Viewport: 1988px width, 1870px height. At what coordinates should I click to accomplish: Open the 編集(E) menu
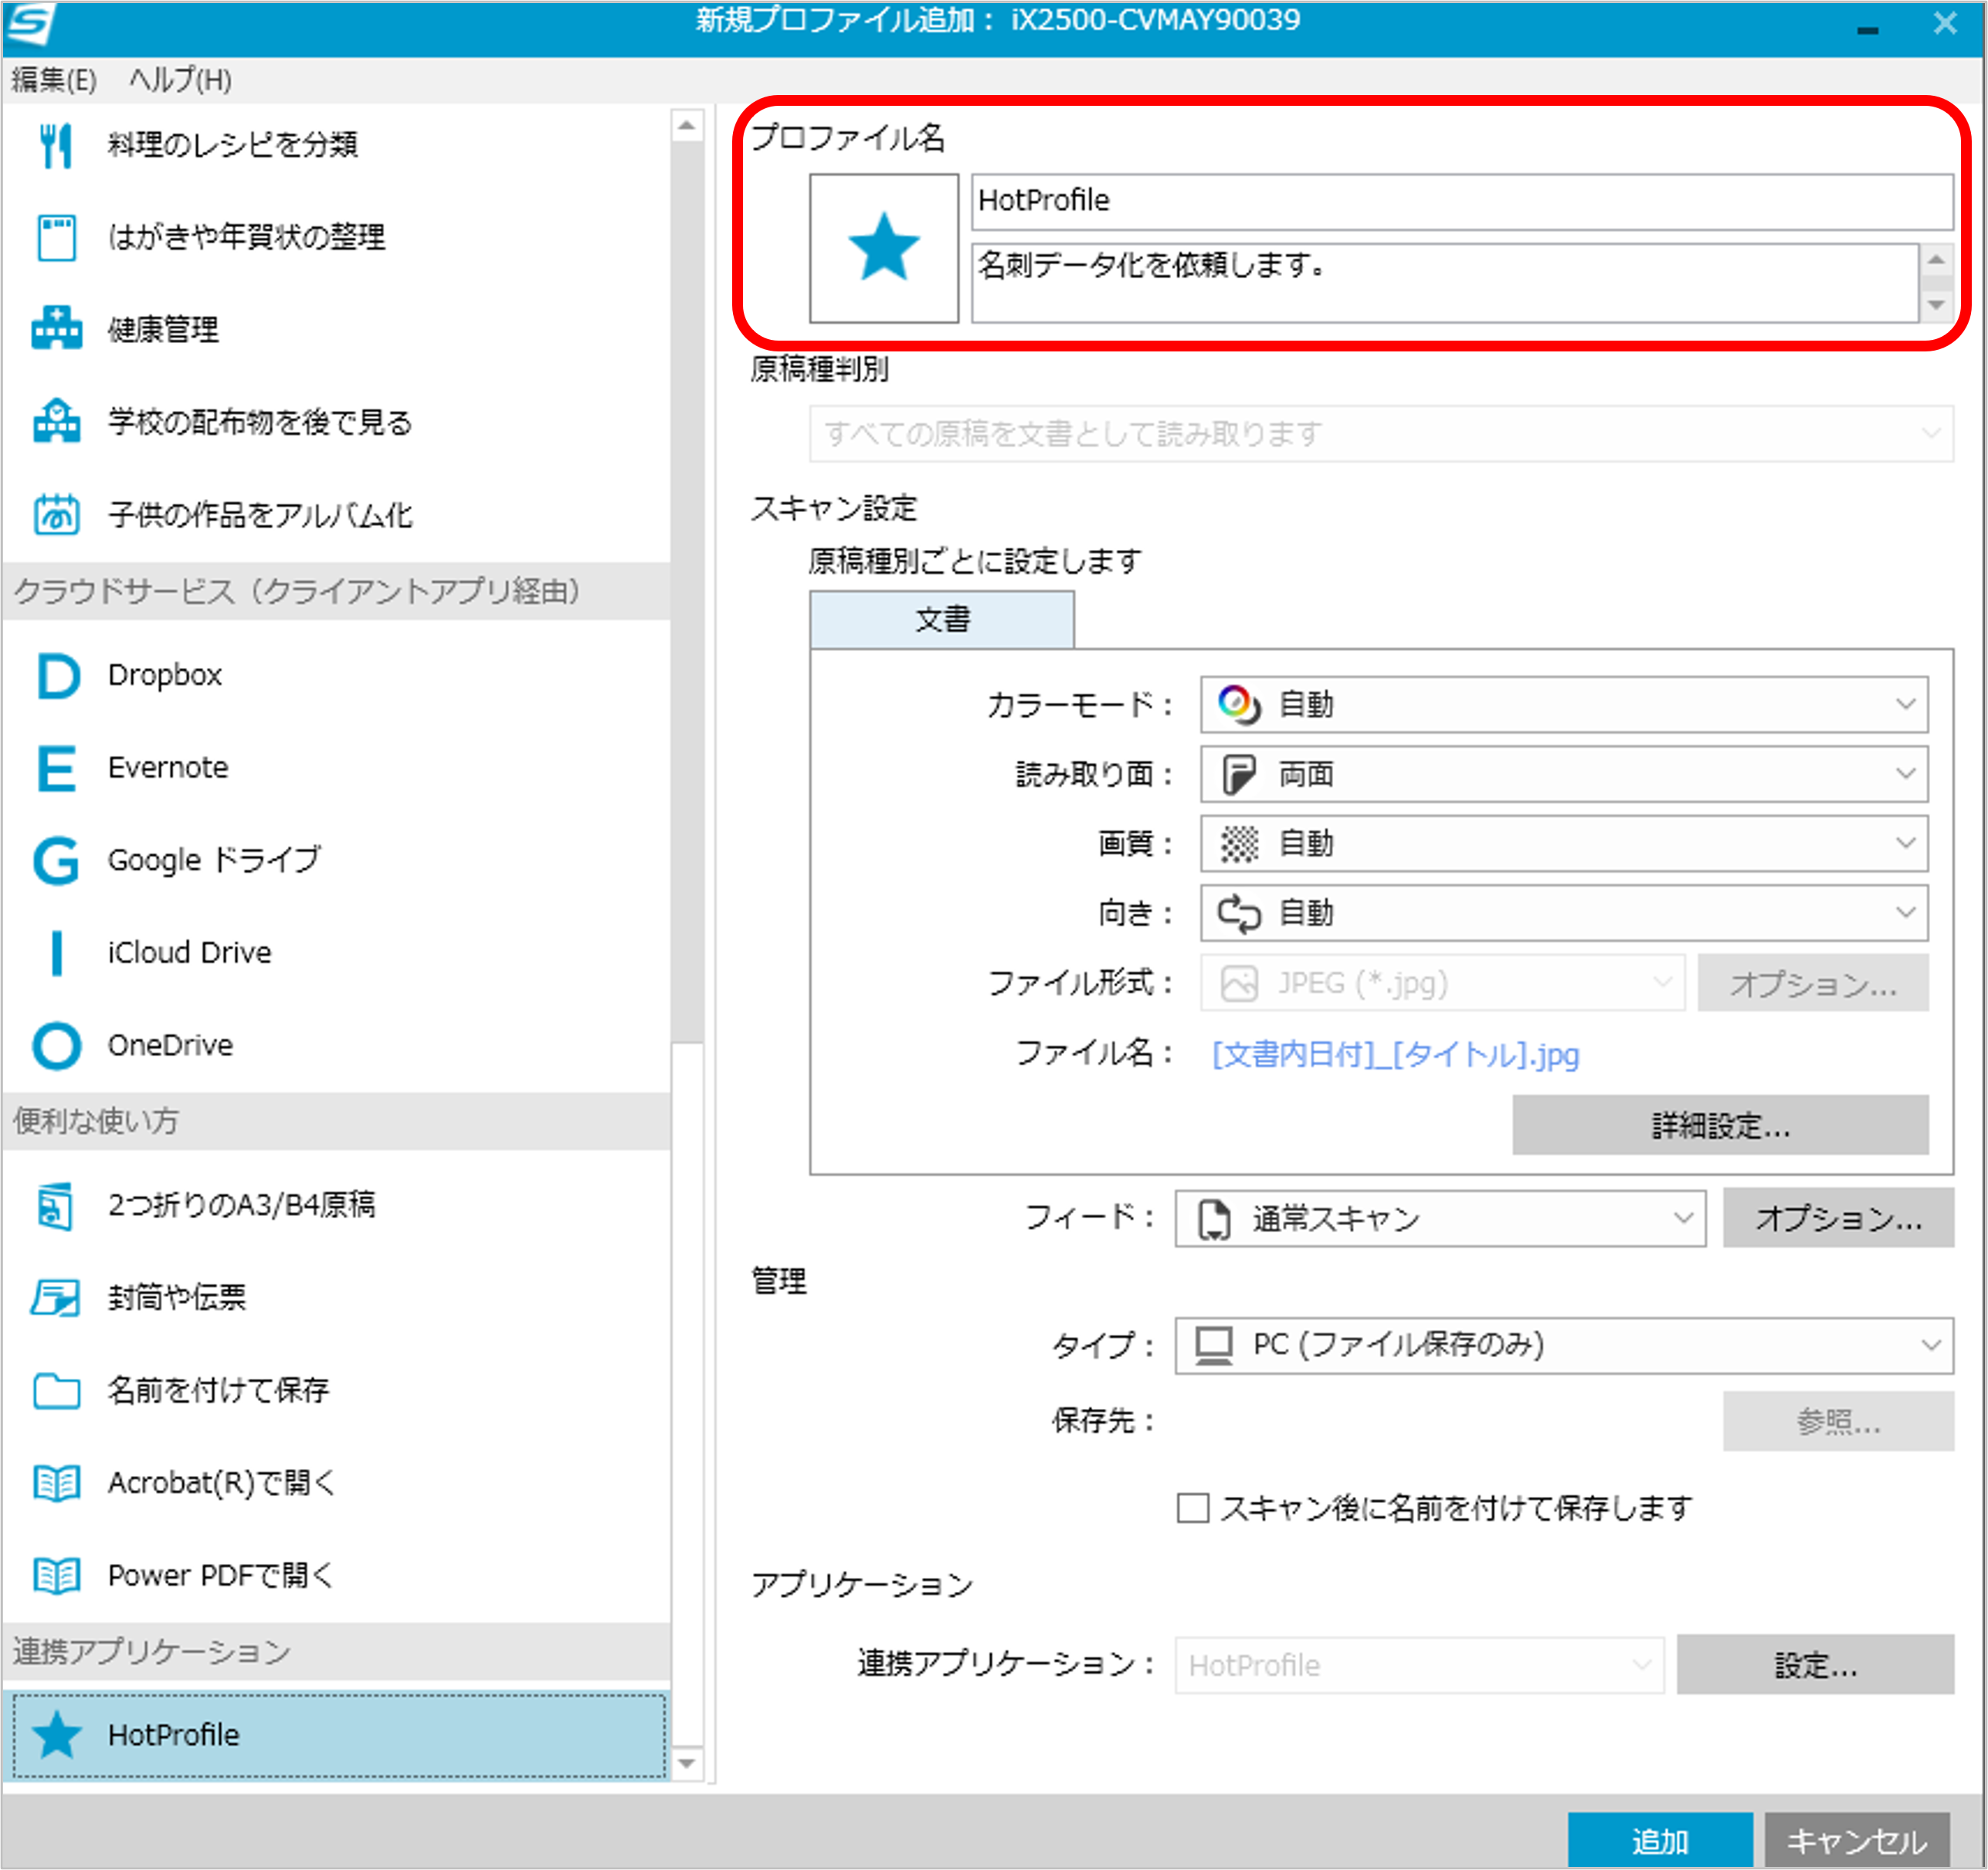click(x=54, y=80)
